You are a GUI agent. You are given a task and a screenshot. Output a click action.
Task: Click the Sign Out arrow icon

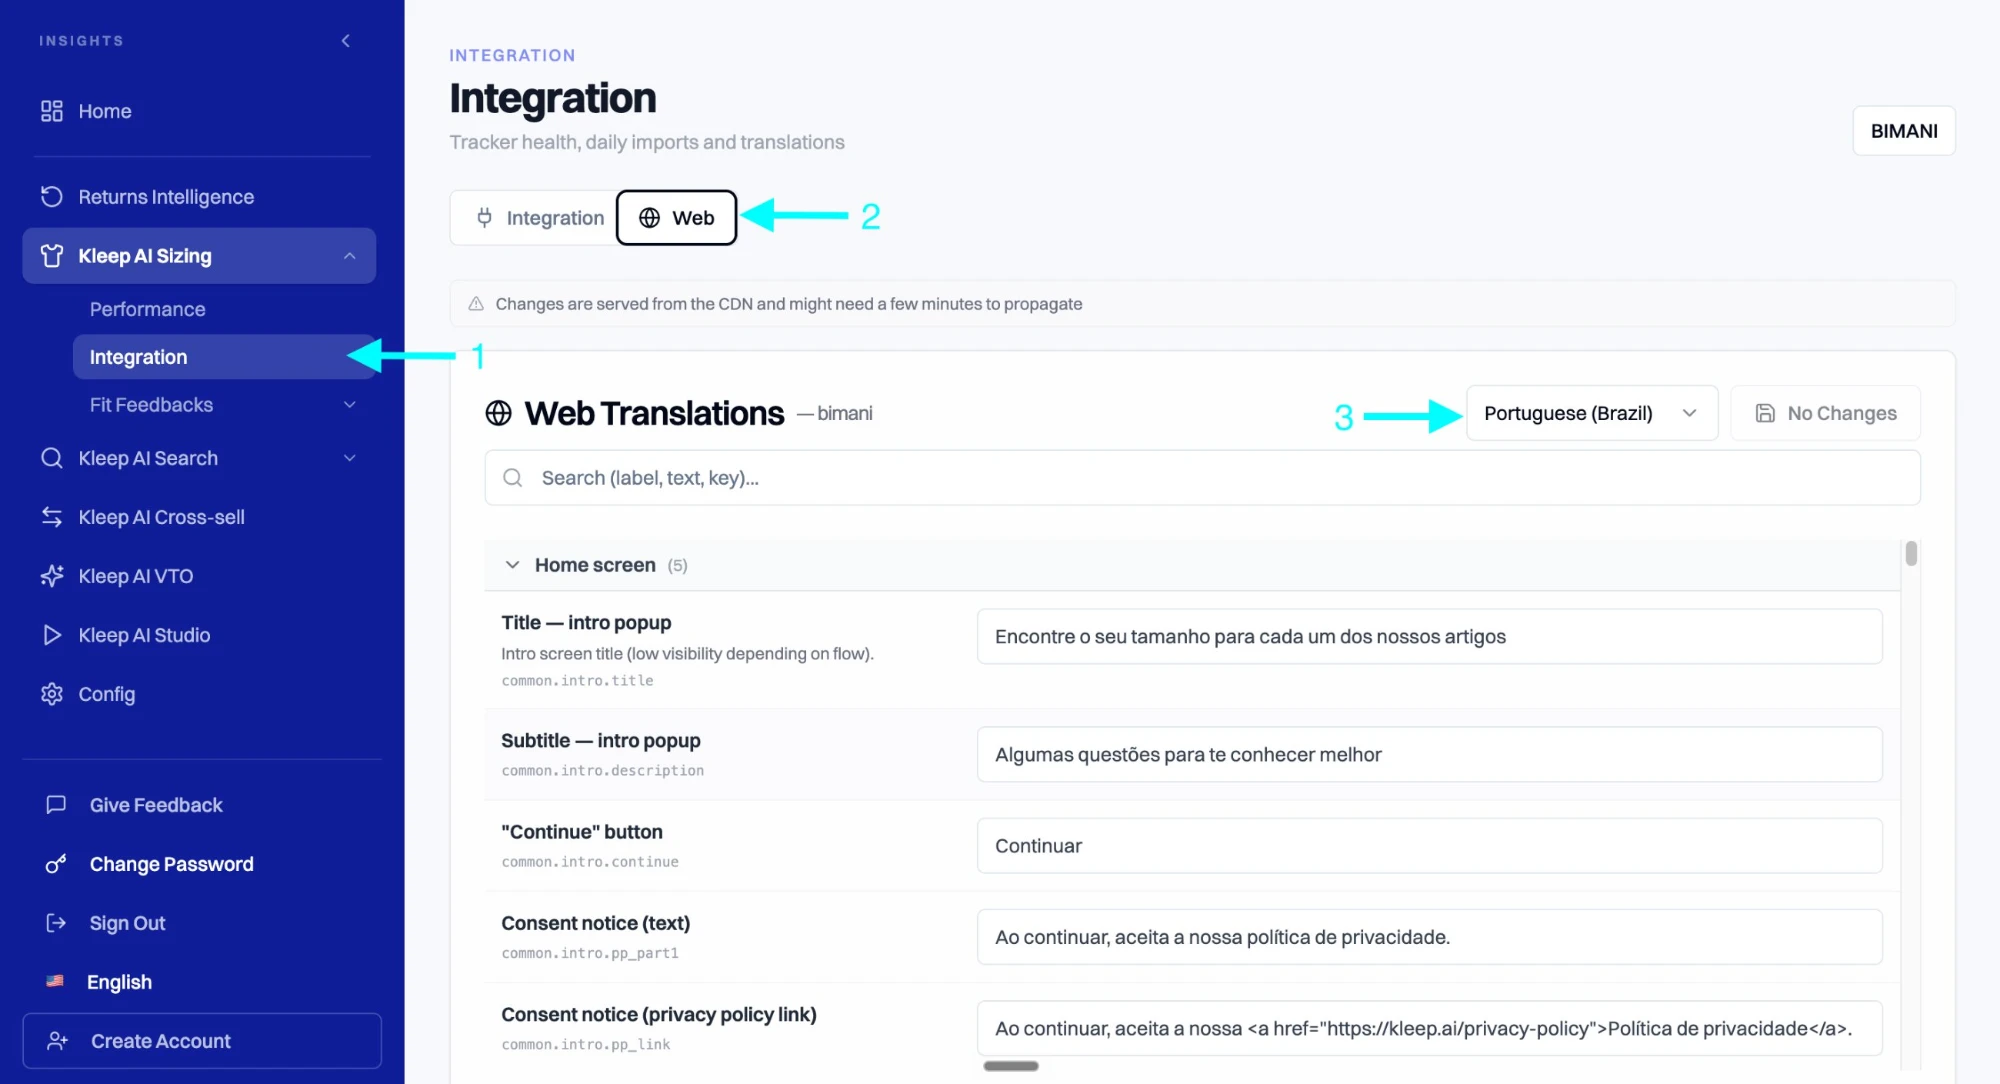[56, 923]
